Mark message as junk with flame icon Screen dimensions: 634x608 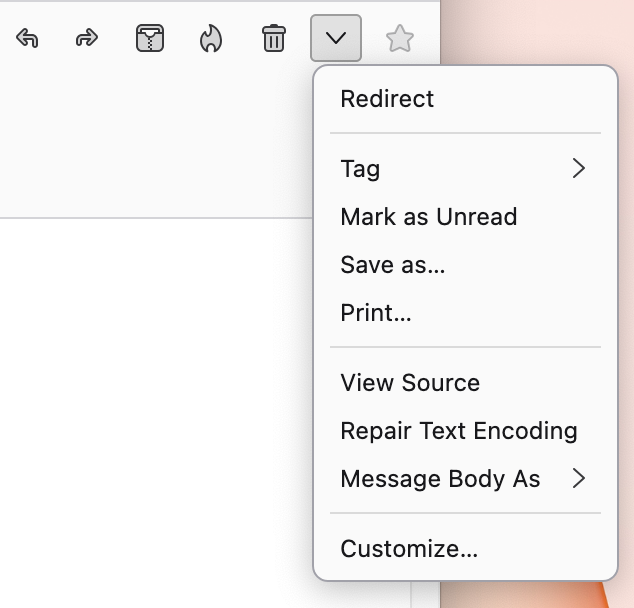[x=211, y=38]
